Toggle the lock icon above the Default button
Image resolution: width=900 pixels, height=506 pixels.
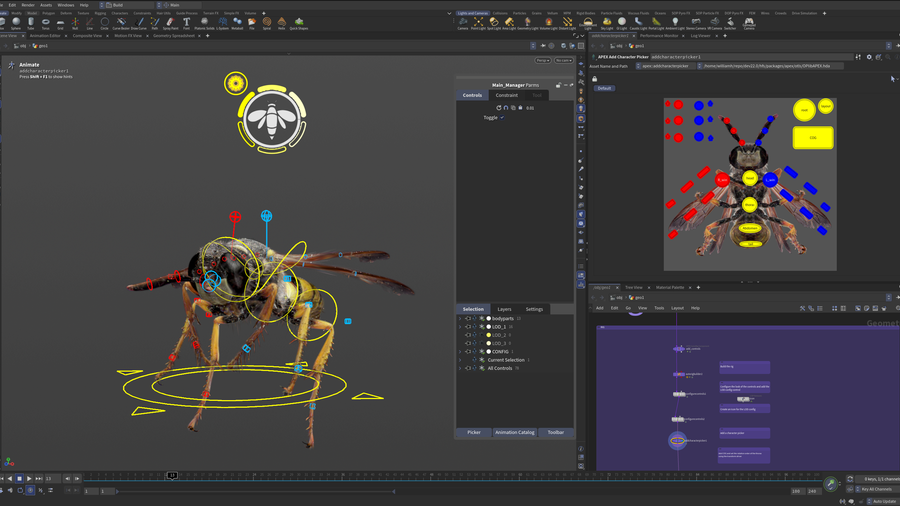[595, 79]
